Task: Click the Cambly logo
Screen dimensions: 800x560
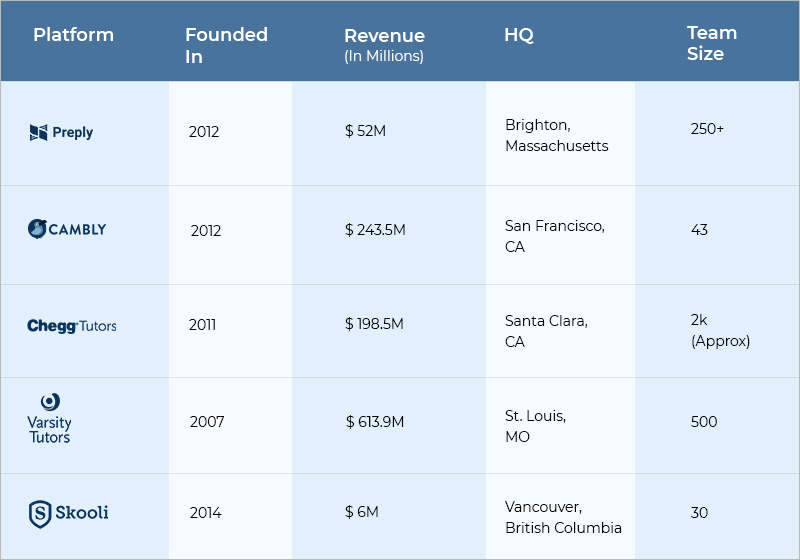Action: coord(67,229)
